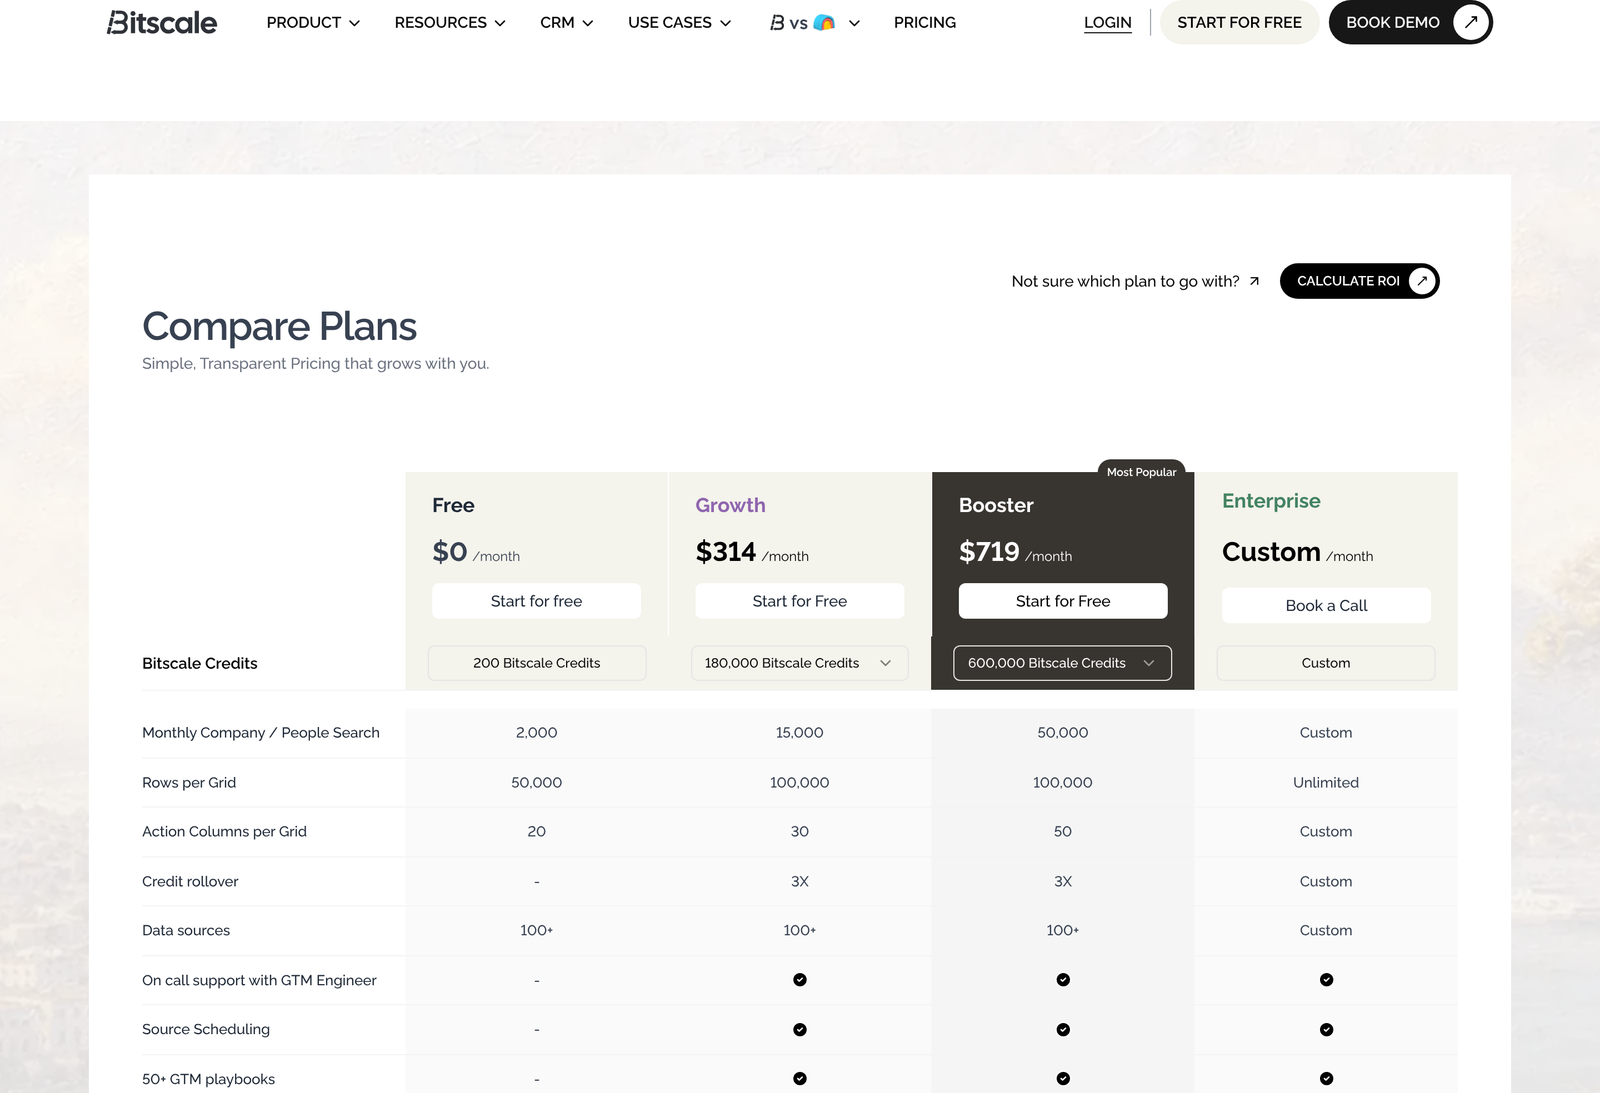The width and height of the screenshot is (1600, 1093).
Task: Click Enterprise checkmark for Source Scheduling
Action: pyautogui.click(x=1326, y=1029)
